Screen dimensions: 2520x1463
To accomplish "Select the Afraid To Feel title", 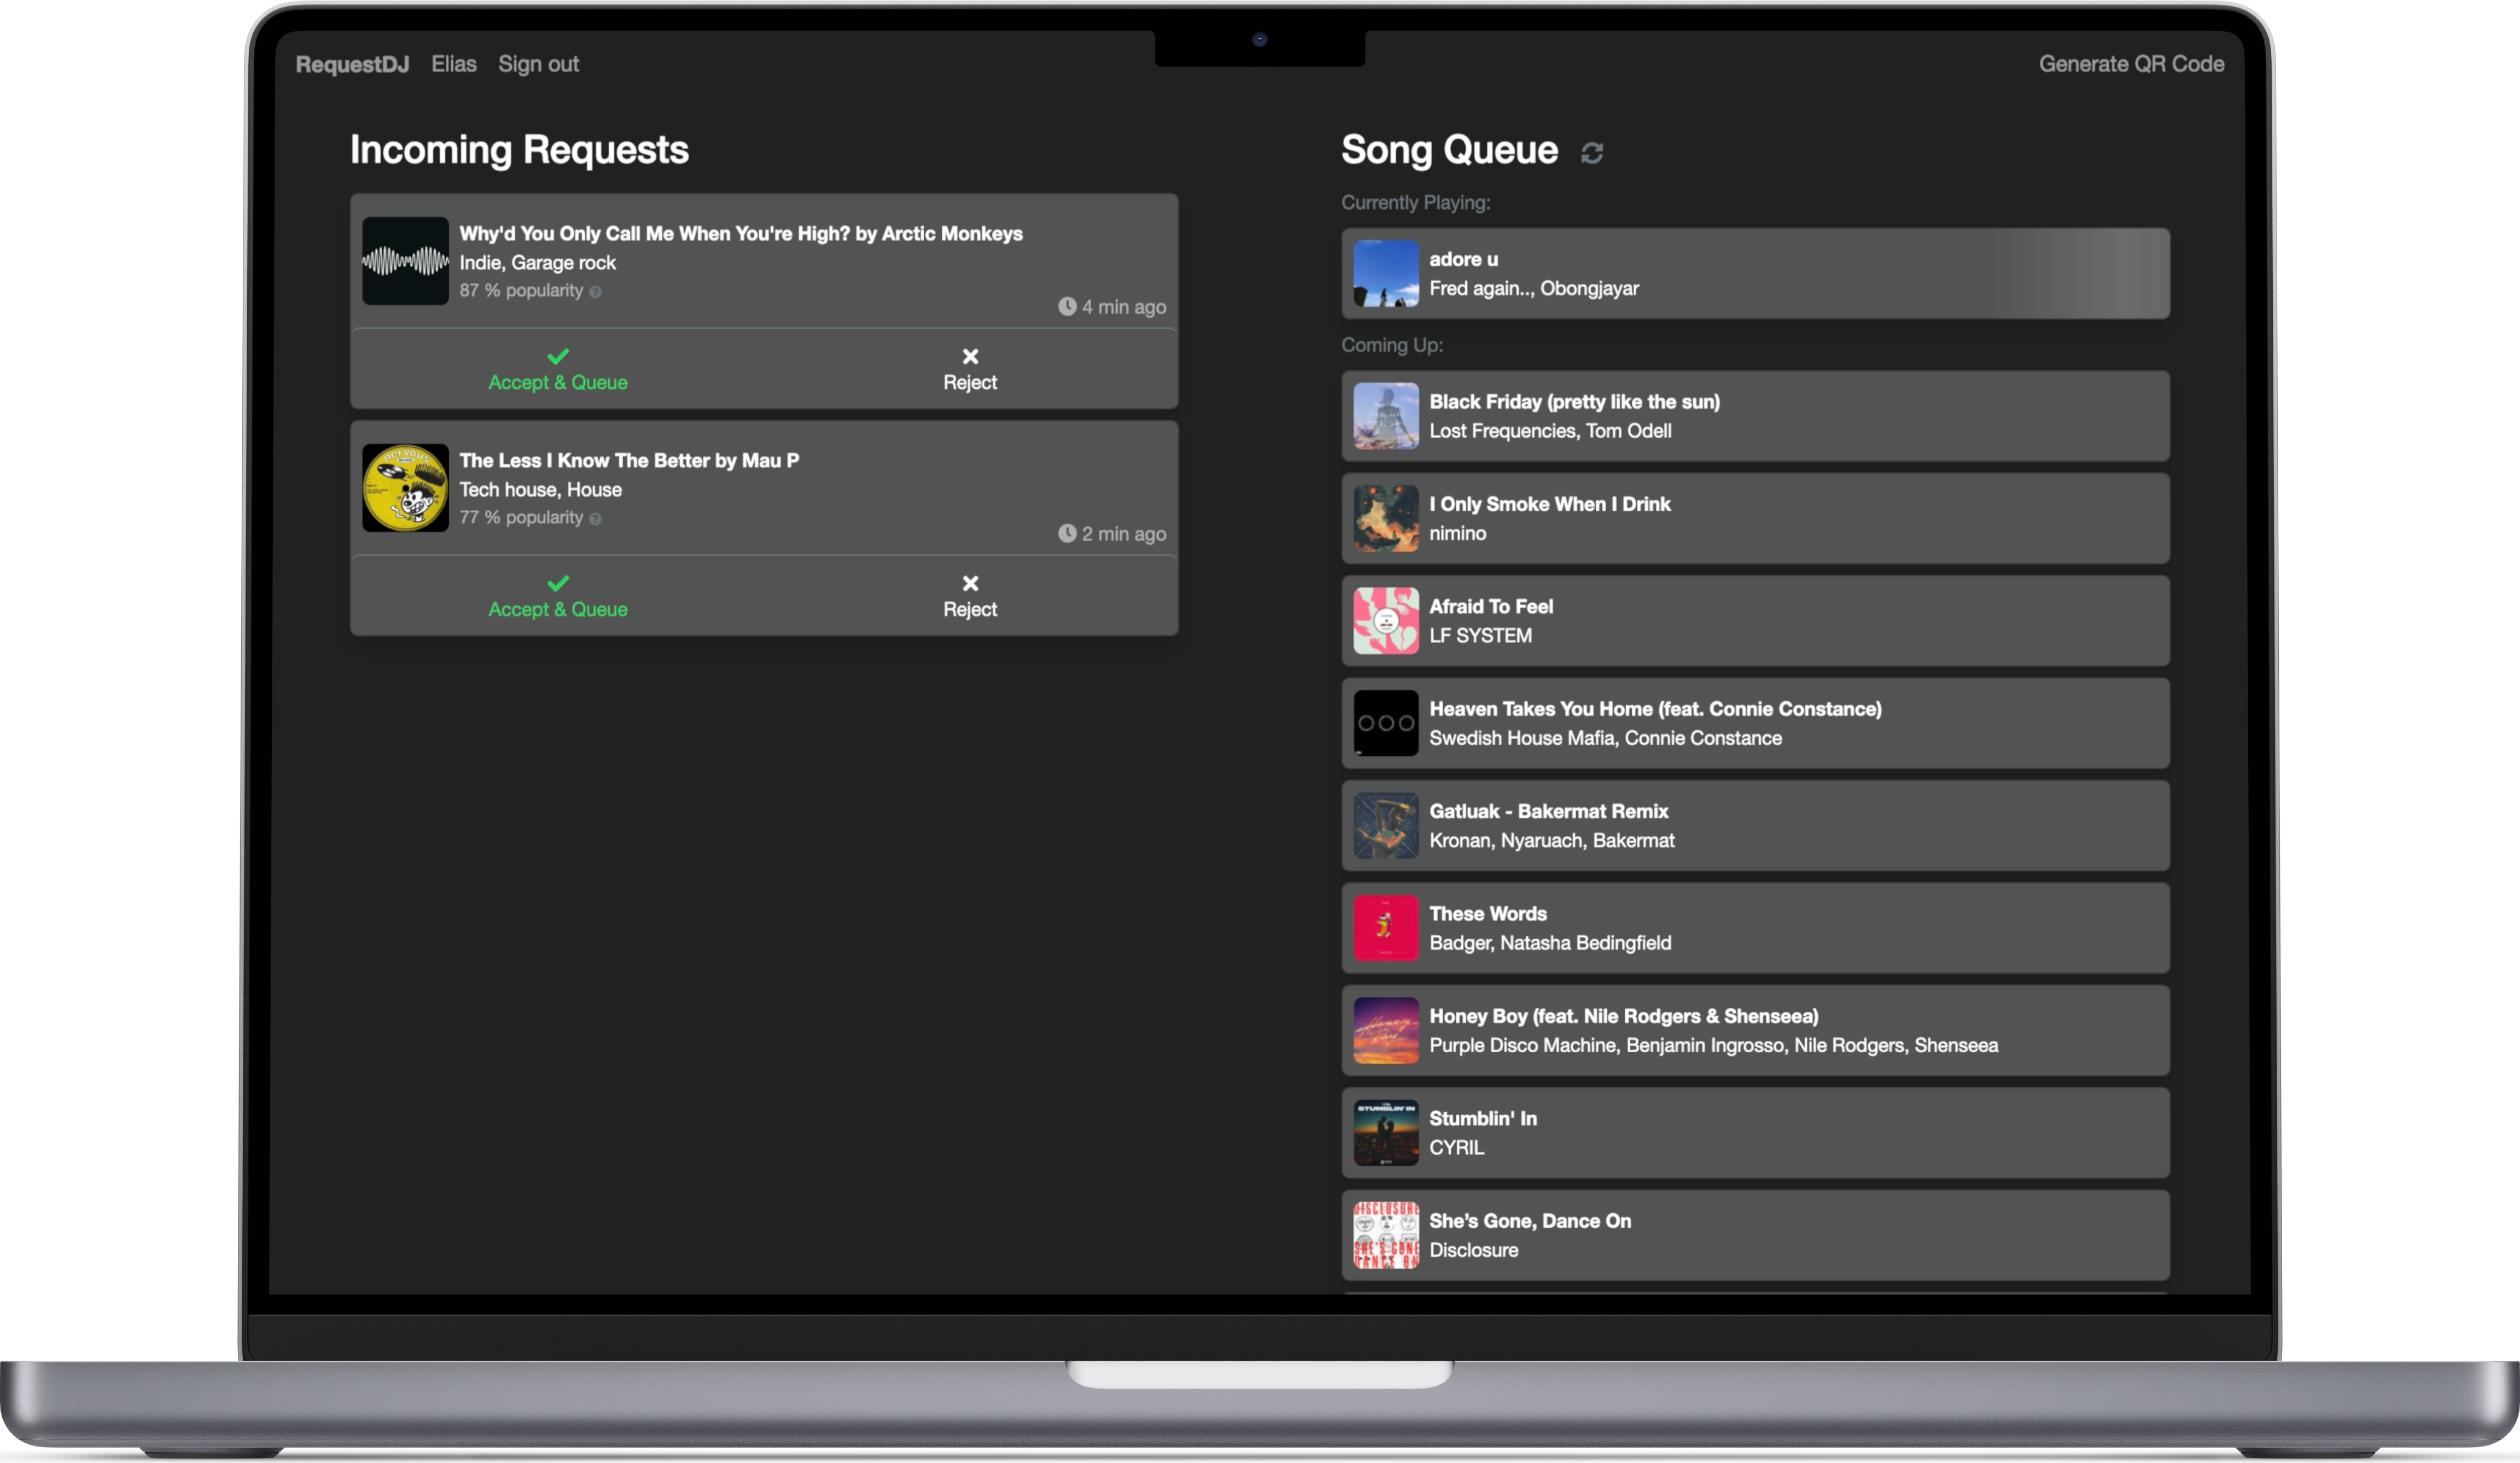I will coord(1491,607).
